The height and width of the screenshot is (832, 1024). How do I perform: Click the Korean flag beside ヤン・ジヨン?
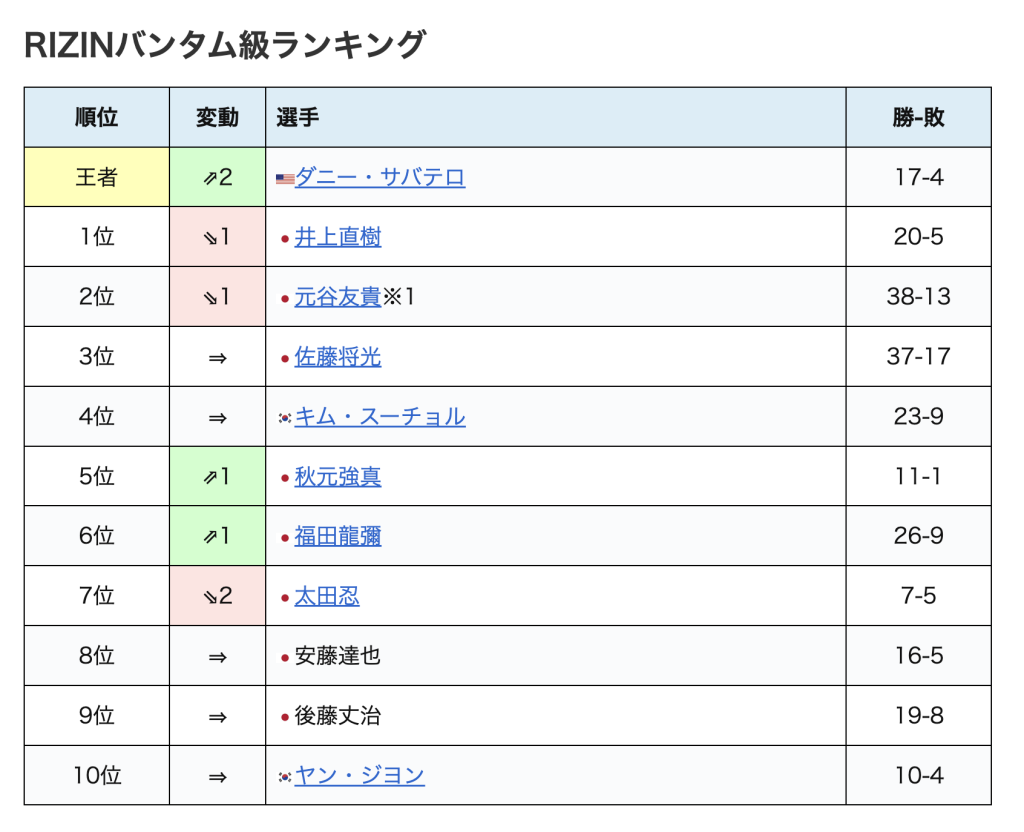pos(285,776)
